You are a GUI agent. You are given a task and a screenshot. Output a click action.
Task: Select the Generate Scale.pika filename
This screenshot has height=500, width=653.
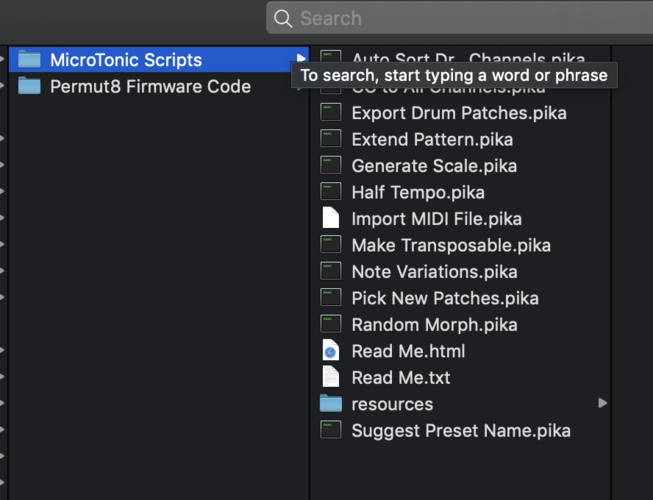tap(434, 166)
